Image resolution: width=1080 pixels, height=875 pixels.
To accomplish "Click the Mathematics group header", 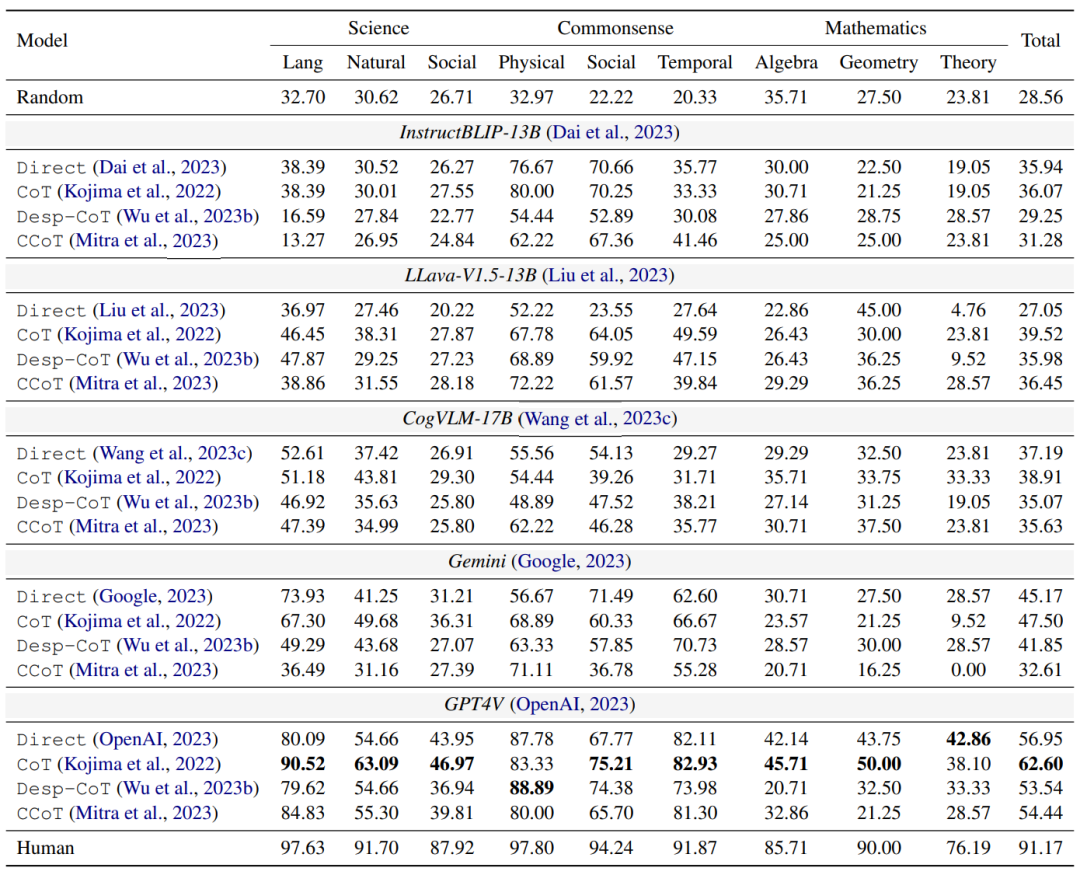I will [875, 28].
